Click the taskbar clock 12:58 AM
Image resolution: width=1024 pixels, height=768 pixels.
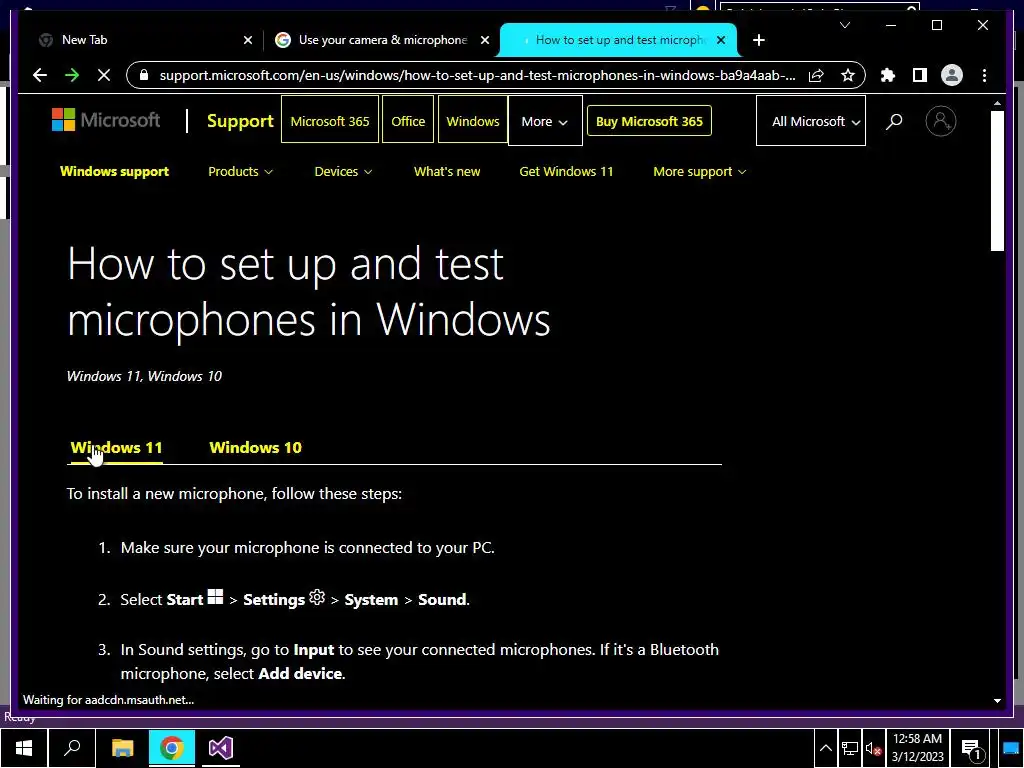(x=918, y=748)
